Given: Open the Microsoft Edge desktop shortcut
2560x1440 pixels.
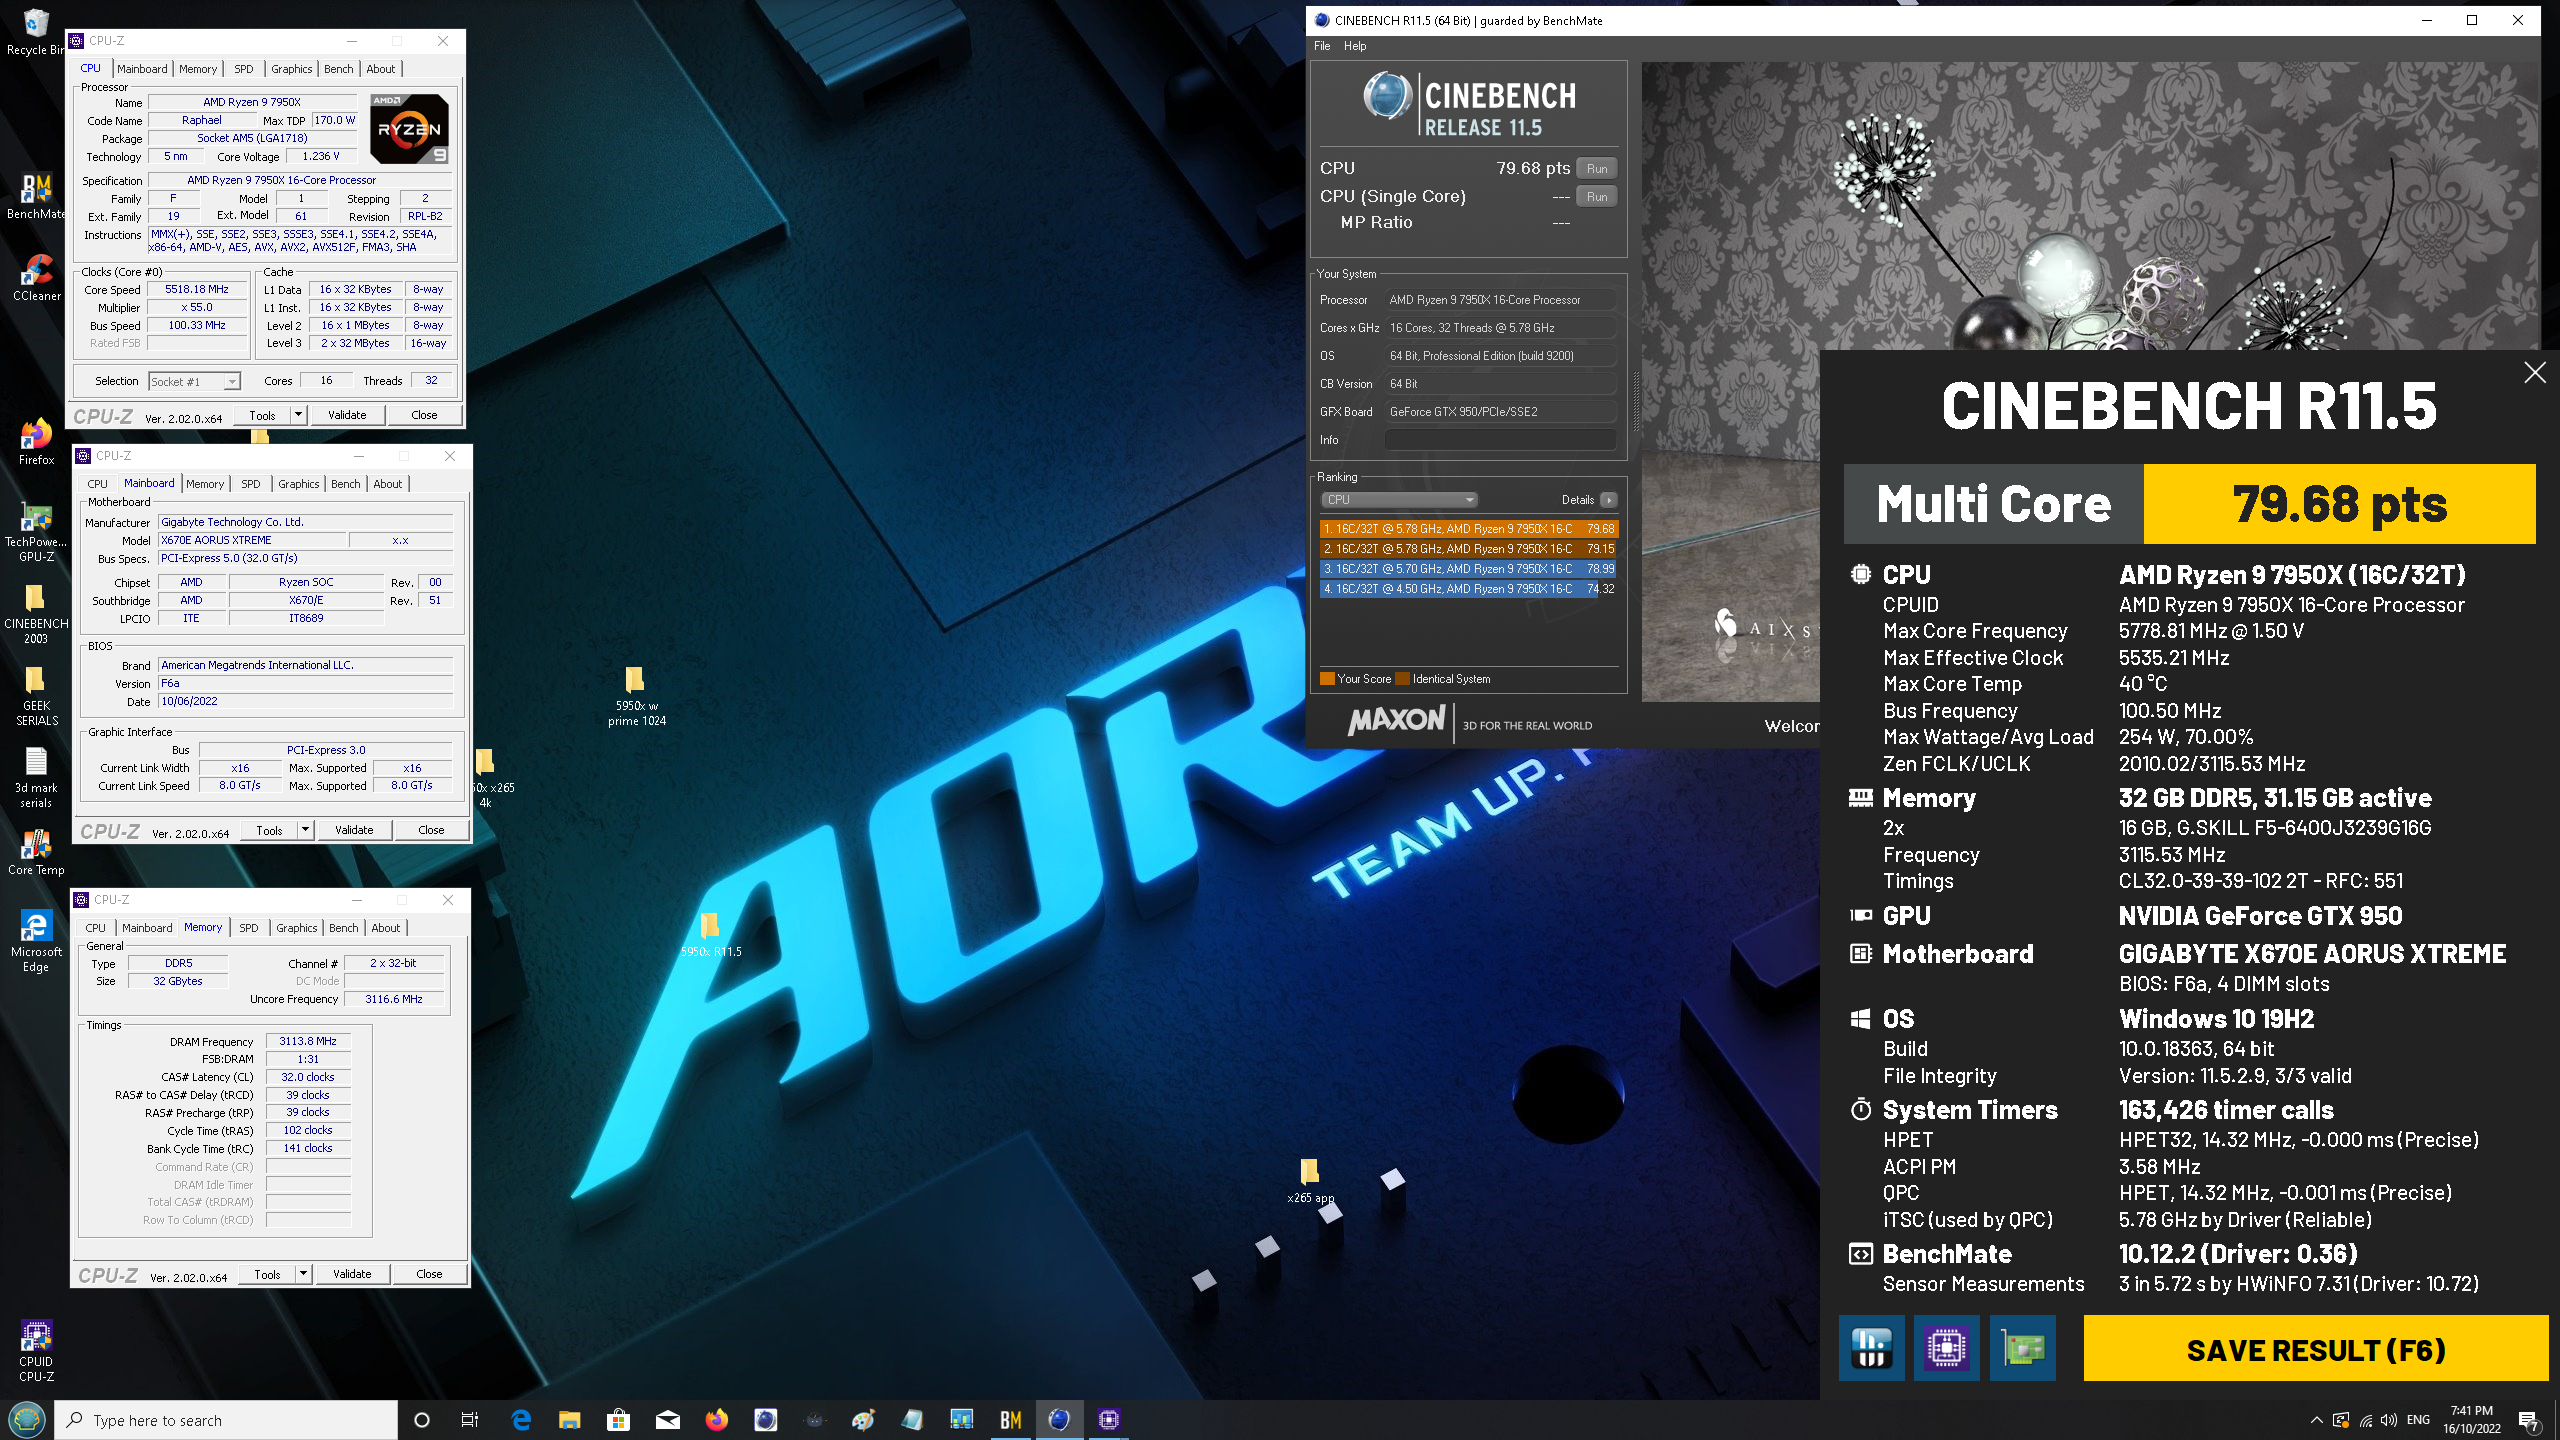Looking at the screenshot, I should [36, 941].
